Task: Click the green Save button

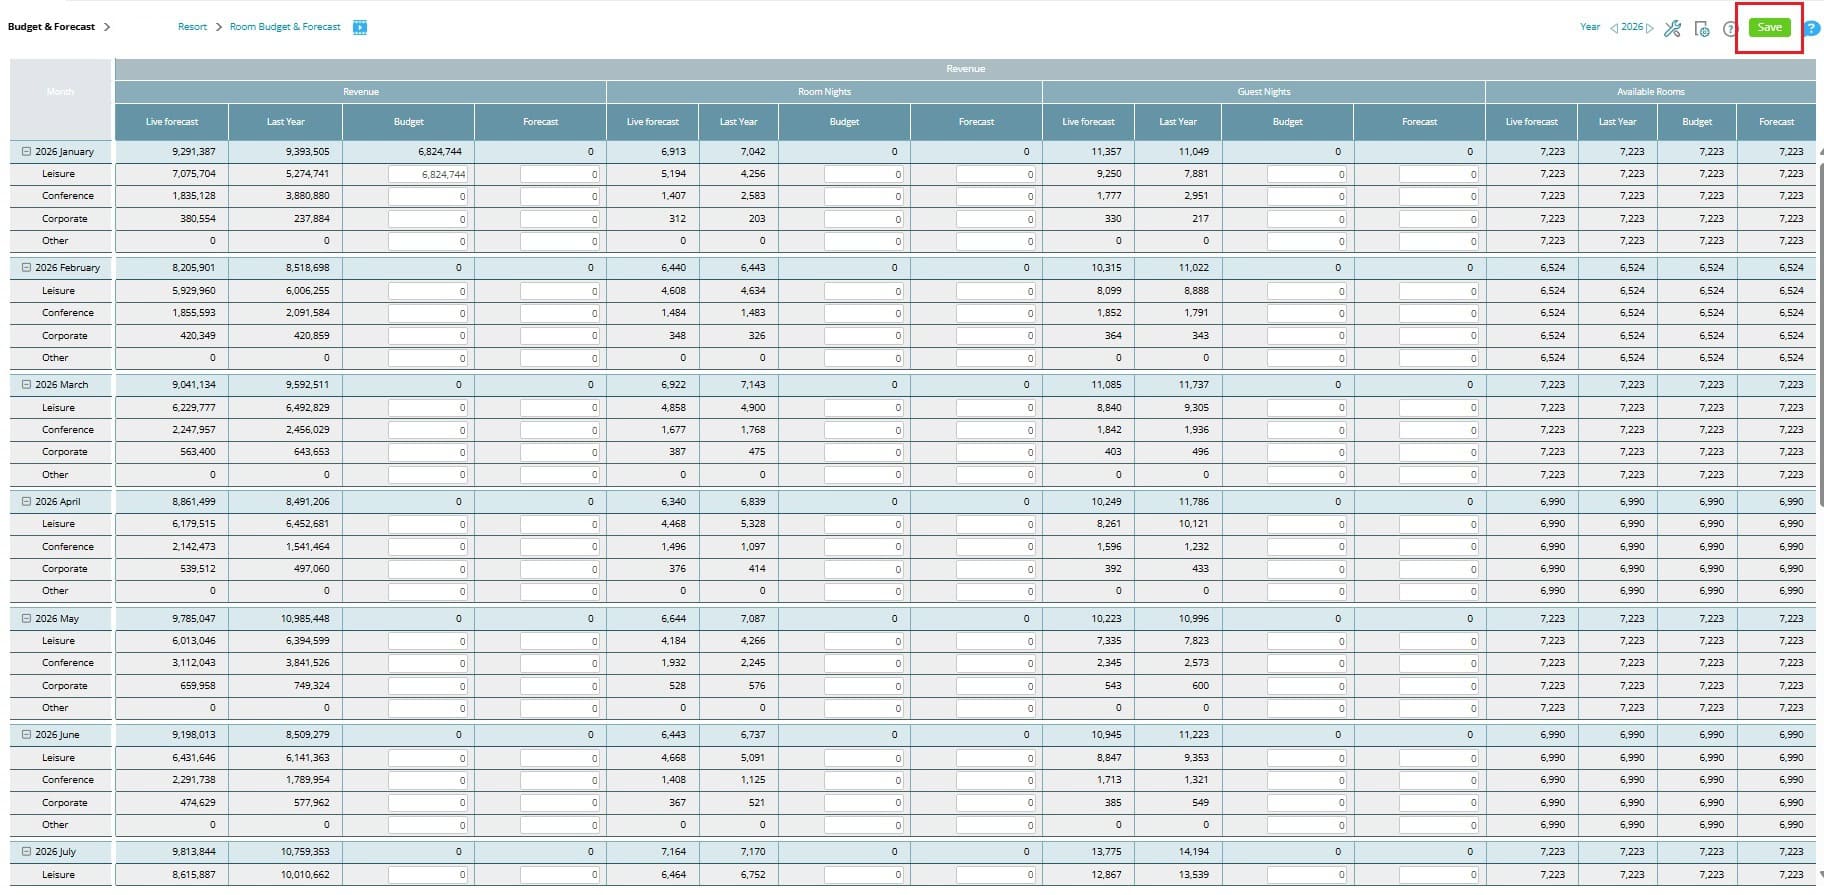Action: [1769, 27]
